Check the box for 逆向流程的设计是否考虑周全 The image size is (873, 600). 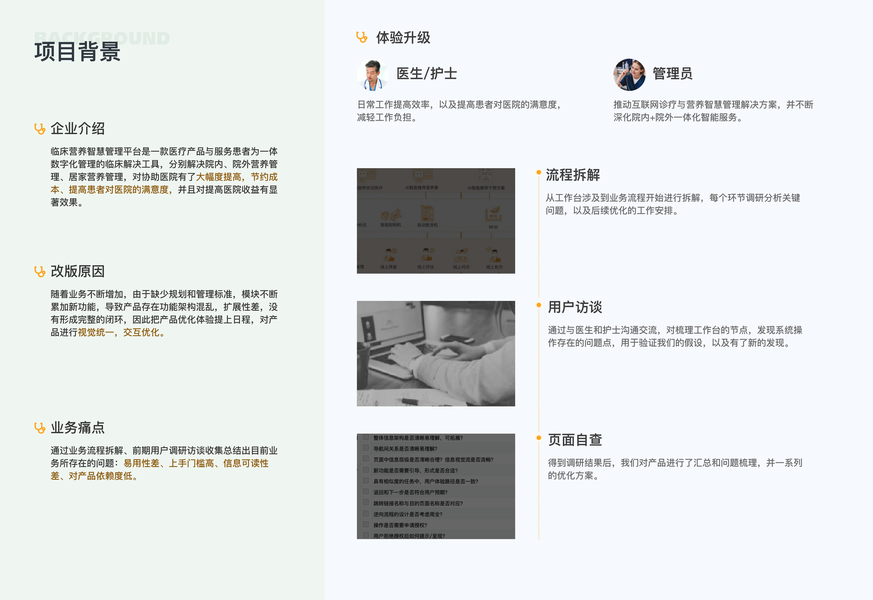coord(366,514)
